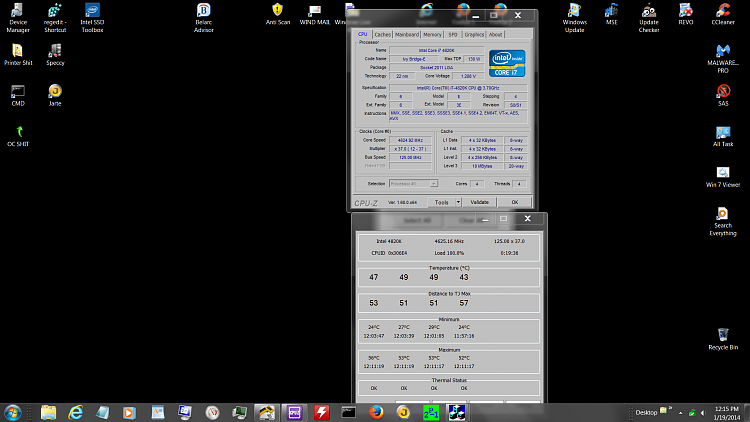Select the Printer Shit folder on the desktop

pos(18,55)
